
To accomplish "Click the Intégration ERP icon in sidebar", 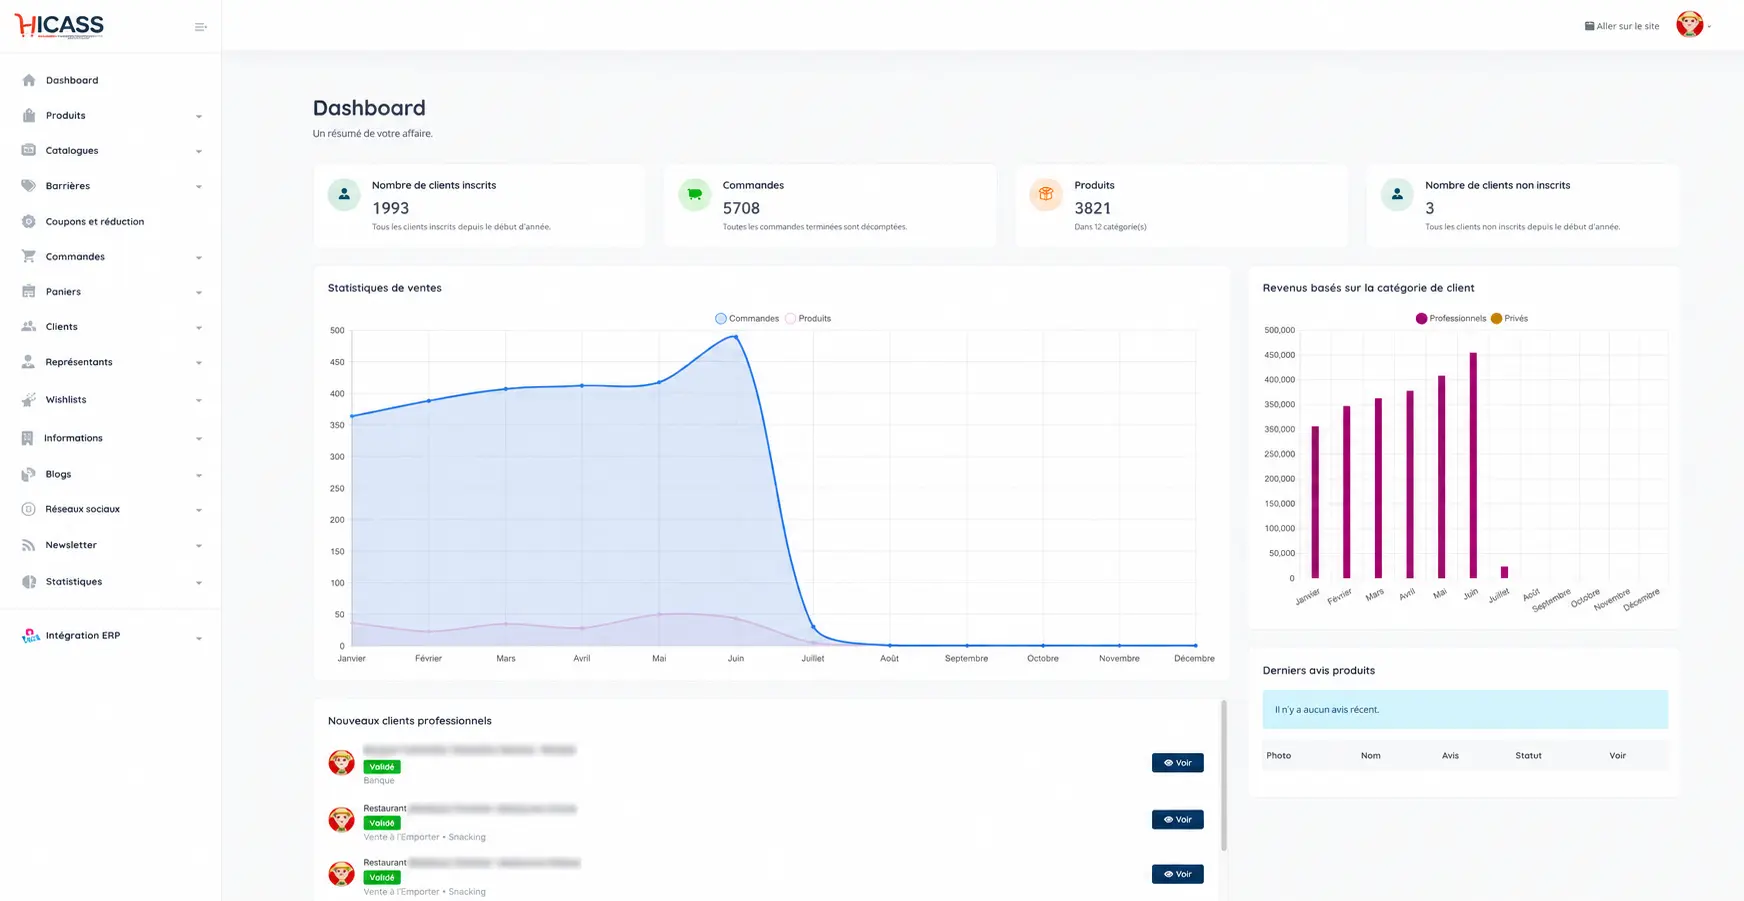I will point(30,636).
